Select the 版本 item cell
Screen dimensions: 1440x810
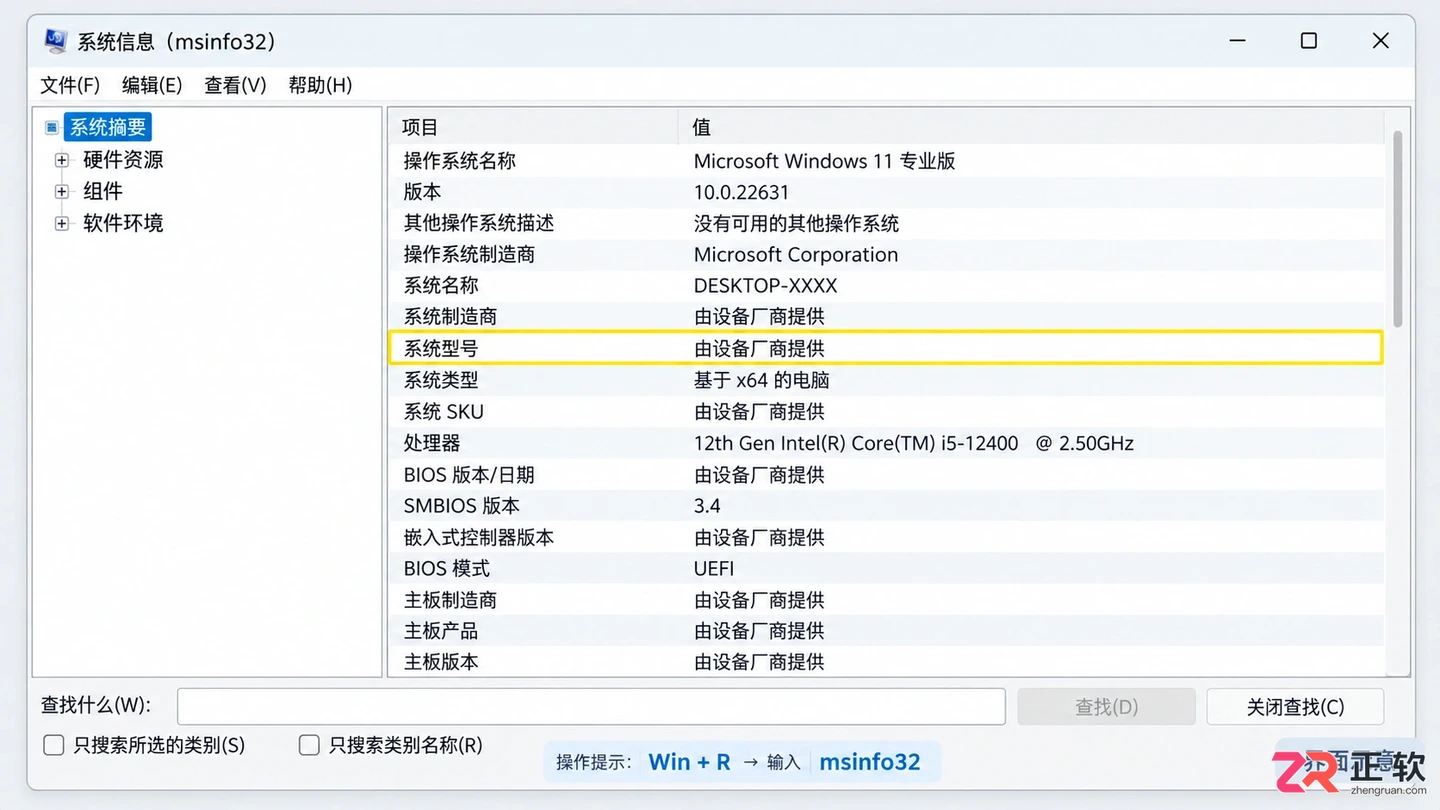click(422, 192)
